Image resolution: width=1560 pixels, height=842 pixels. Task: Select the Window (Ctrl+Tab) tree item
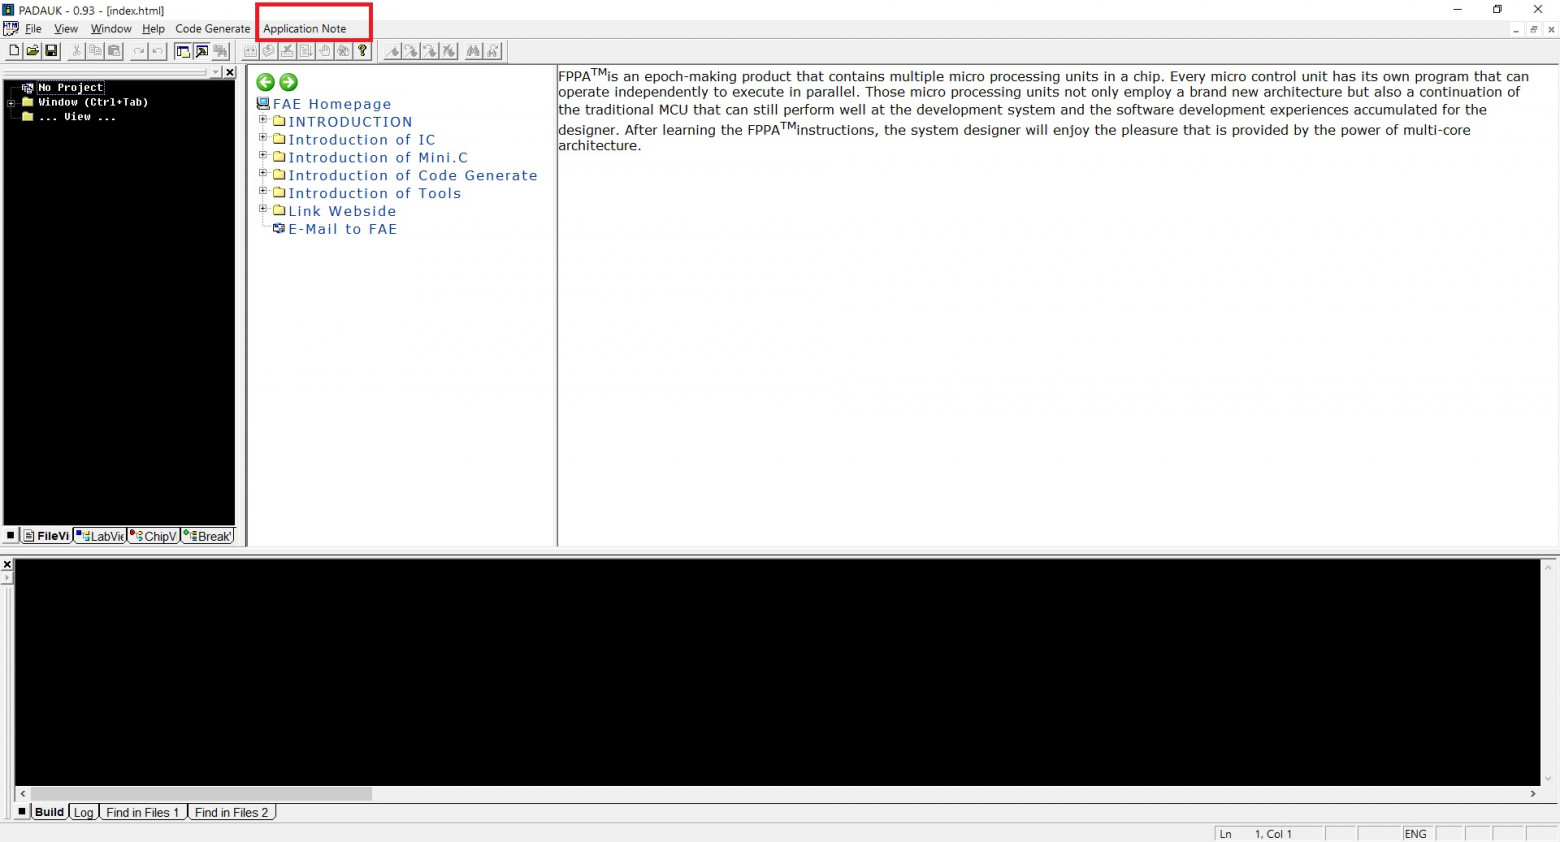click(93, 102)
